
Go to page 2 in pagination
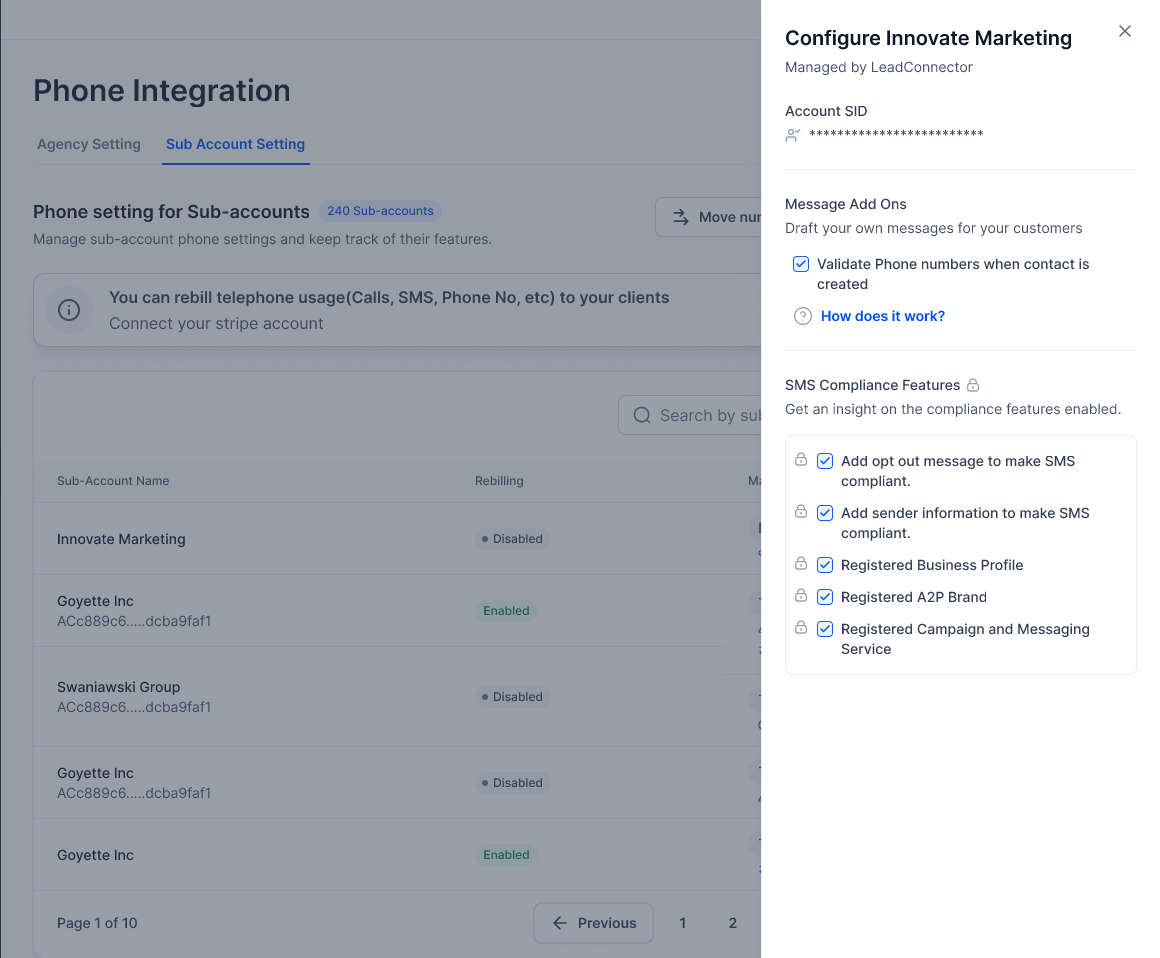click(732, 923)
